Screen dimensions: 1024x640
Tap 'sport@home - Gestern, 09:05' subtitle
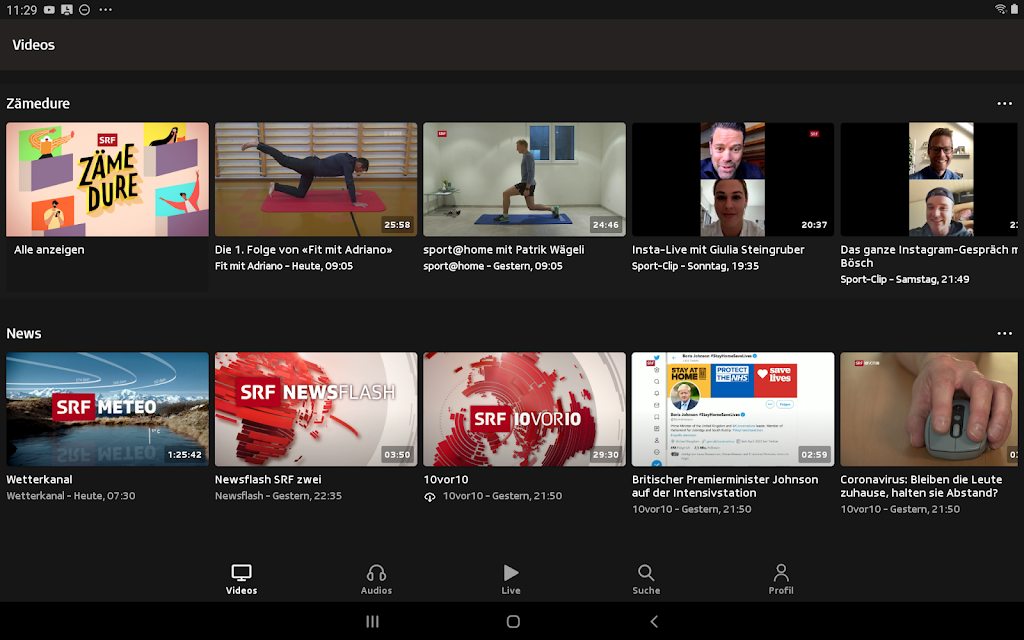click(493, 266)
